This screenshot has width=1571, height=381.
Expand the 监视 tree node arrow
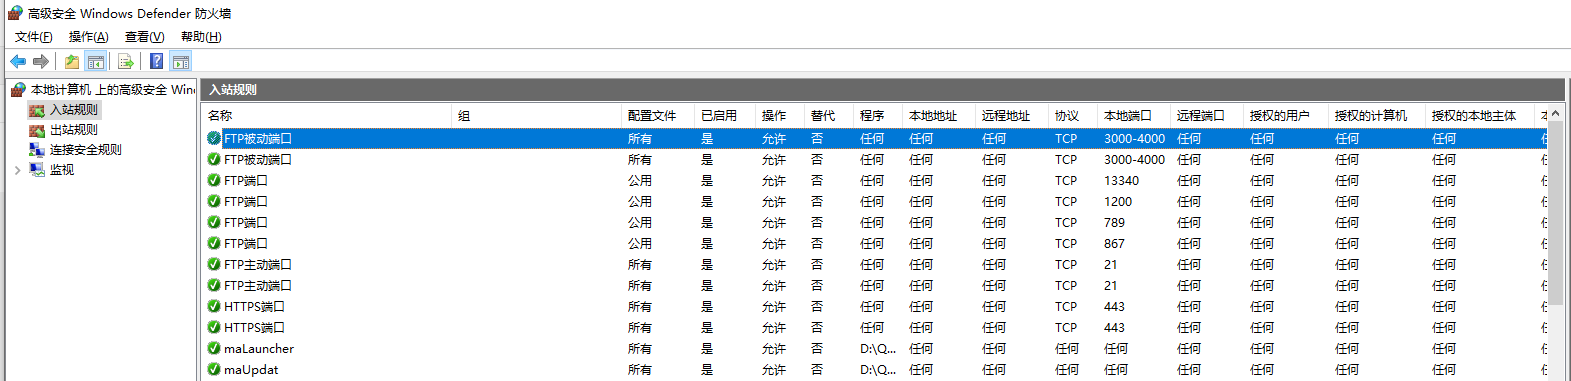17,170
